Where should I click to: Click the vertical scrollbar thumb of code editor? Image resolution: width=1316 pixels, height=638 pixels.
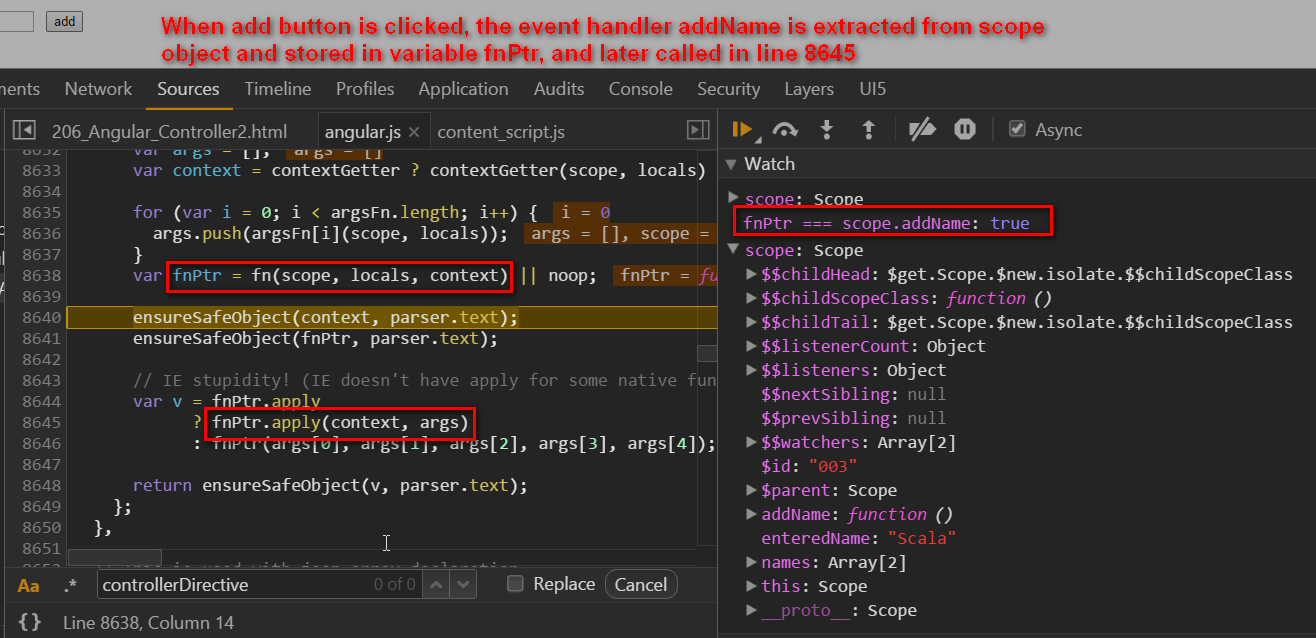707,353
